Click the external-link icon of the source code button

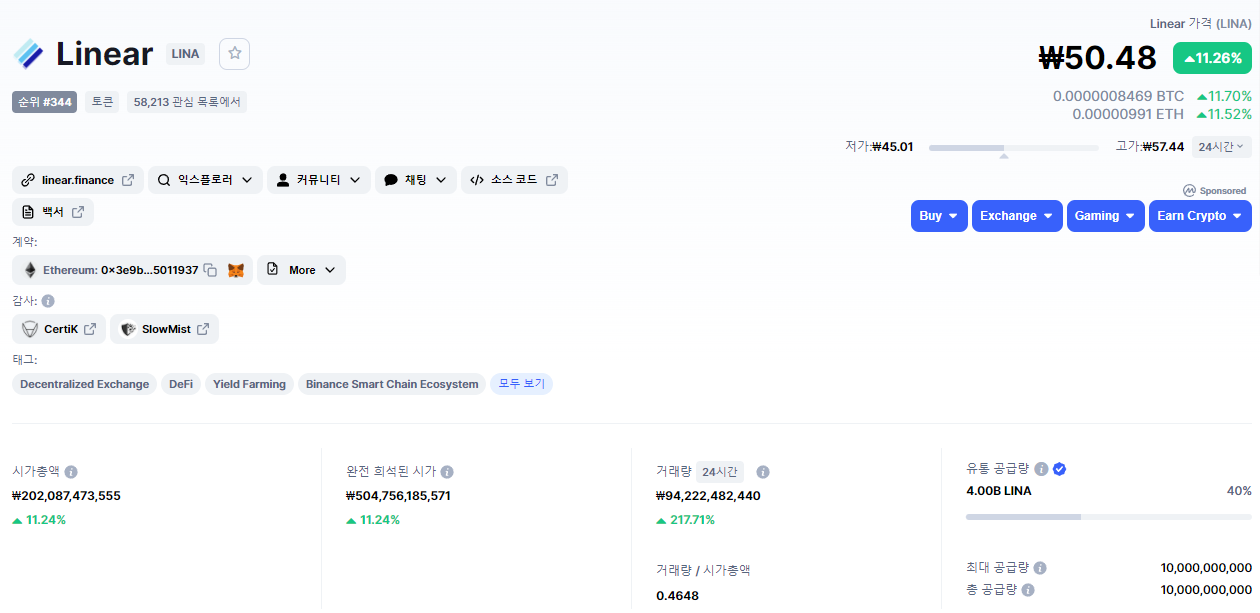(552, 180)
